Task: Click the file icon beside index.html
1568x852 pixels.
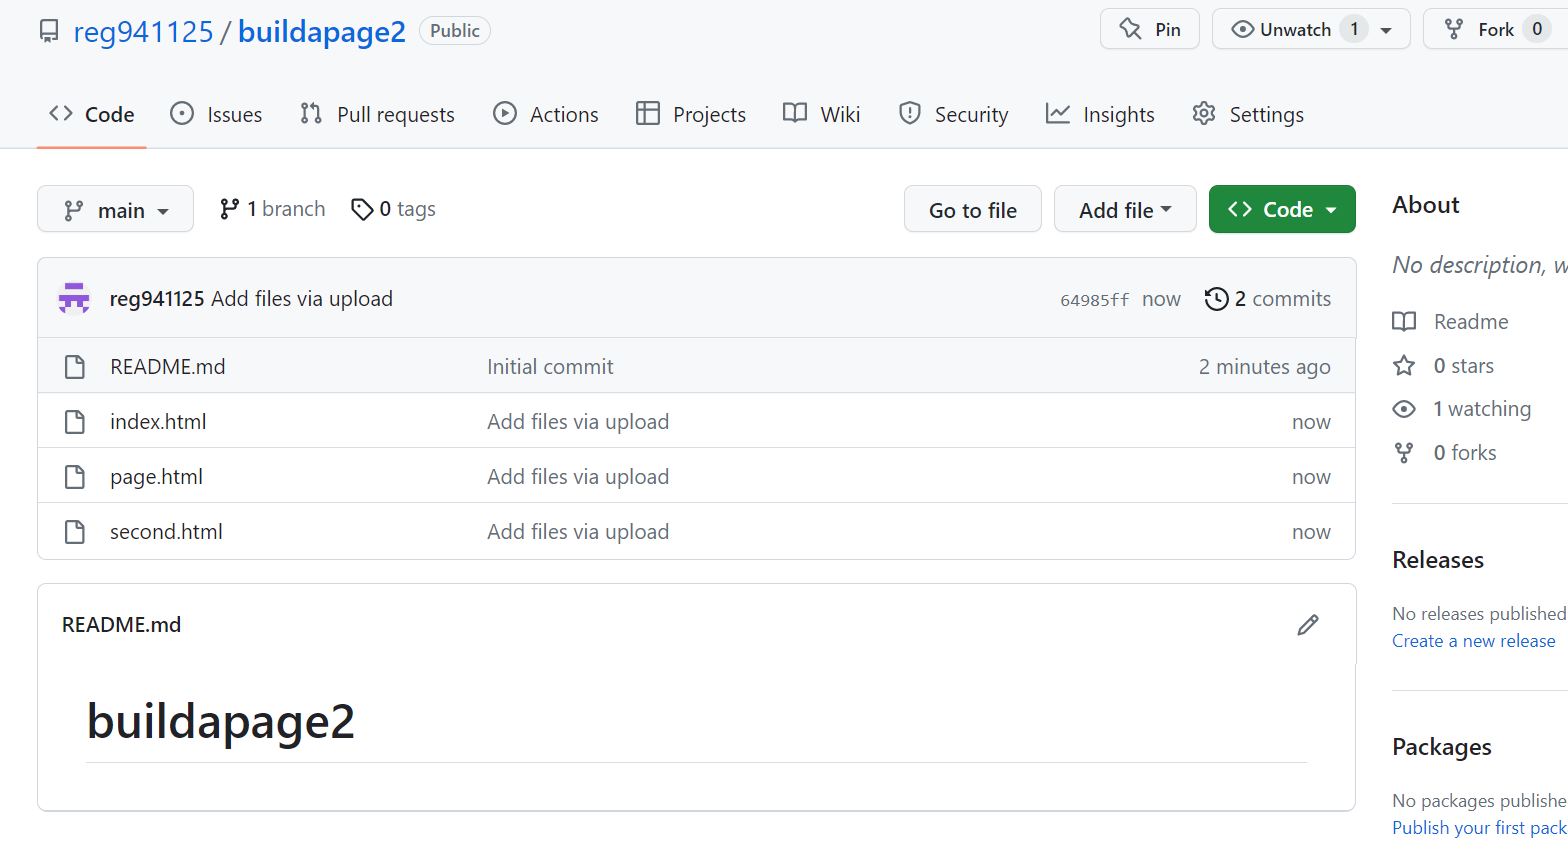Action: tap(75, 422)
